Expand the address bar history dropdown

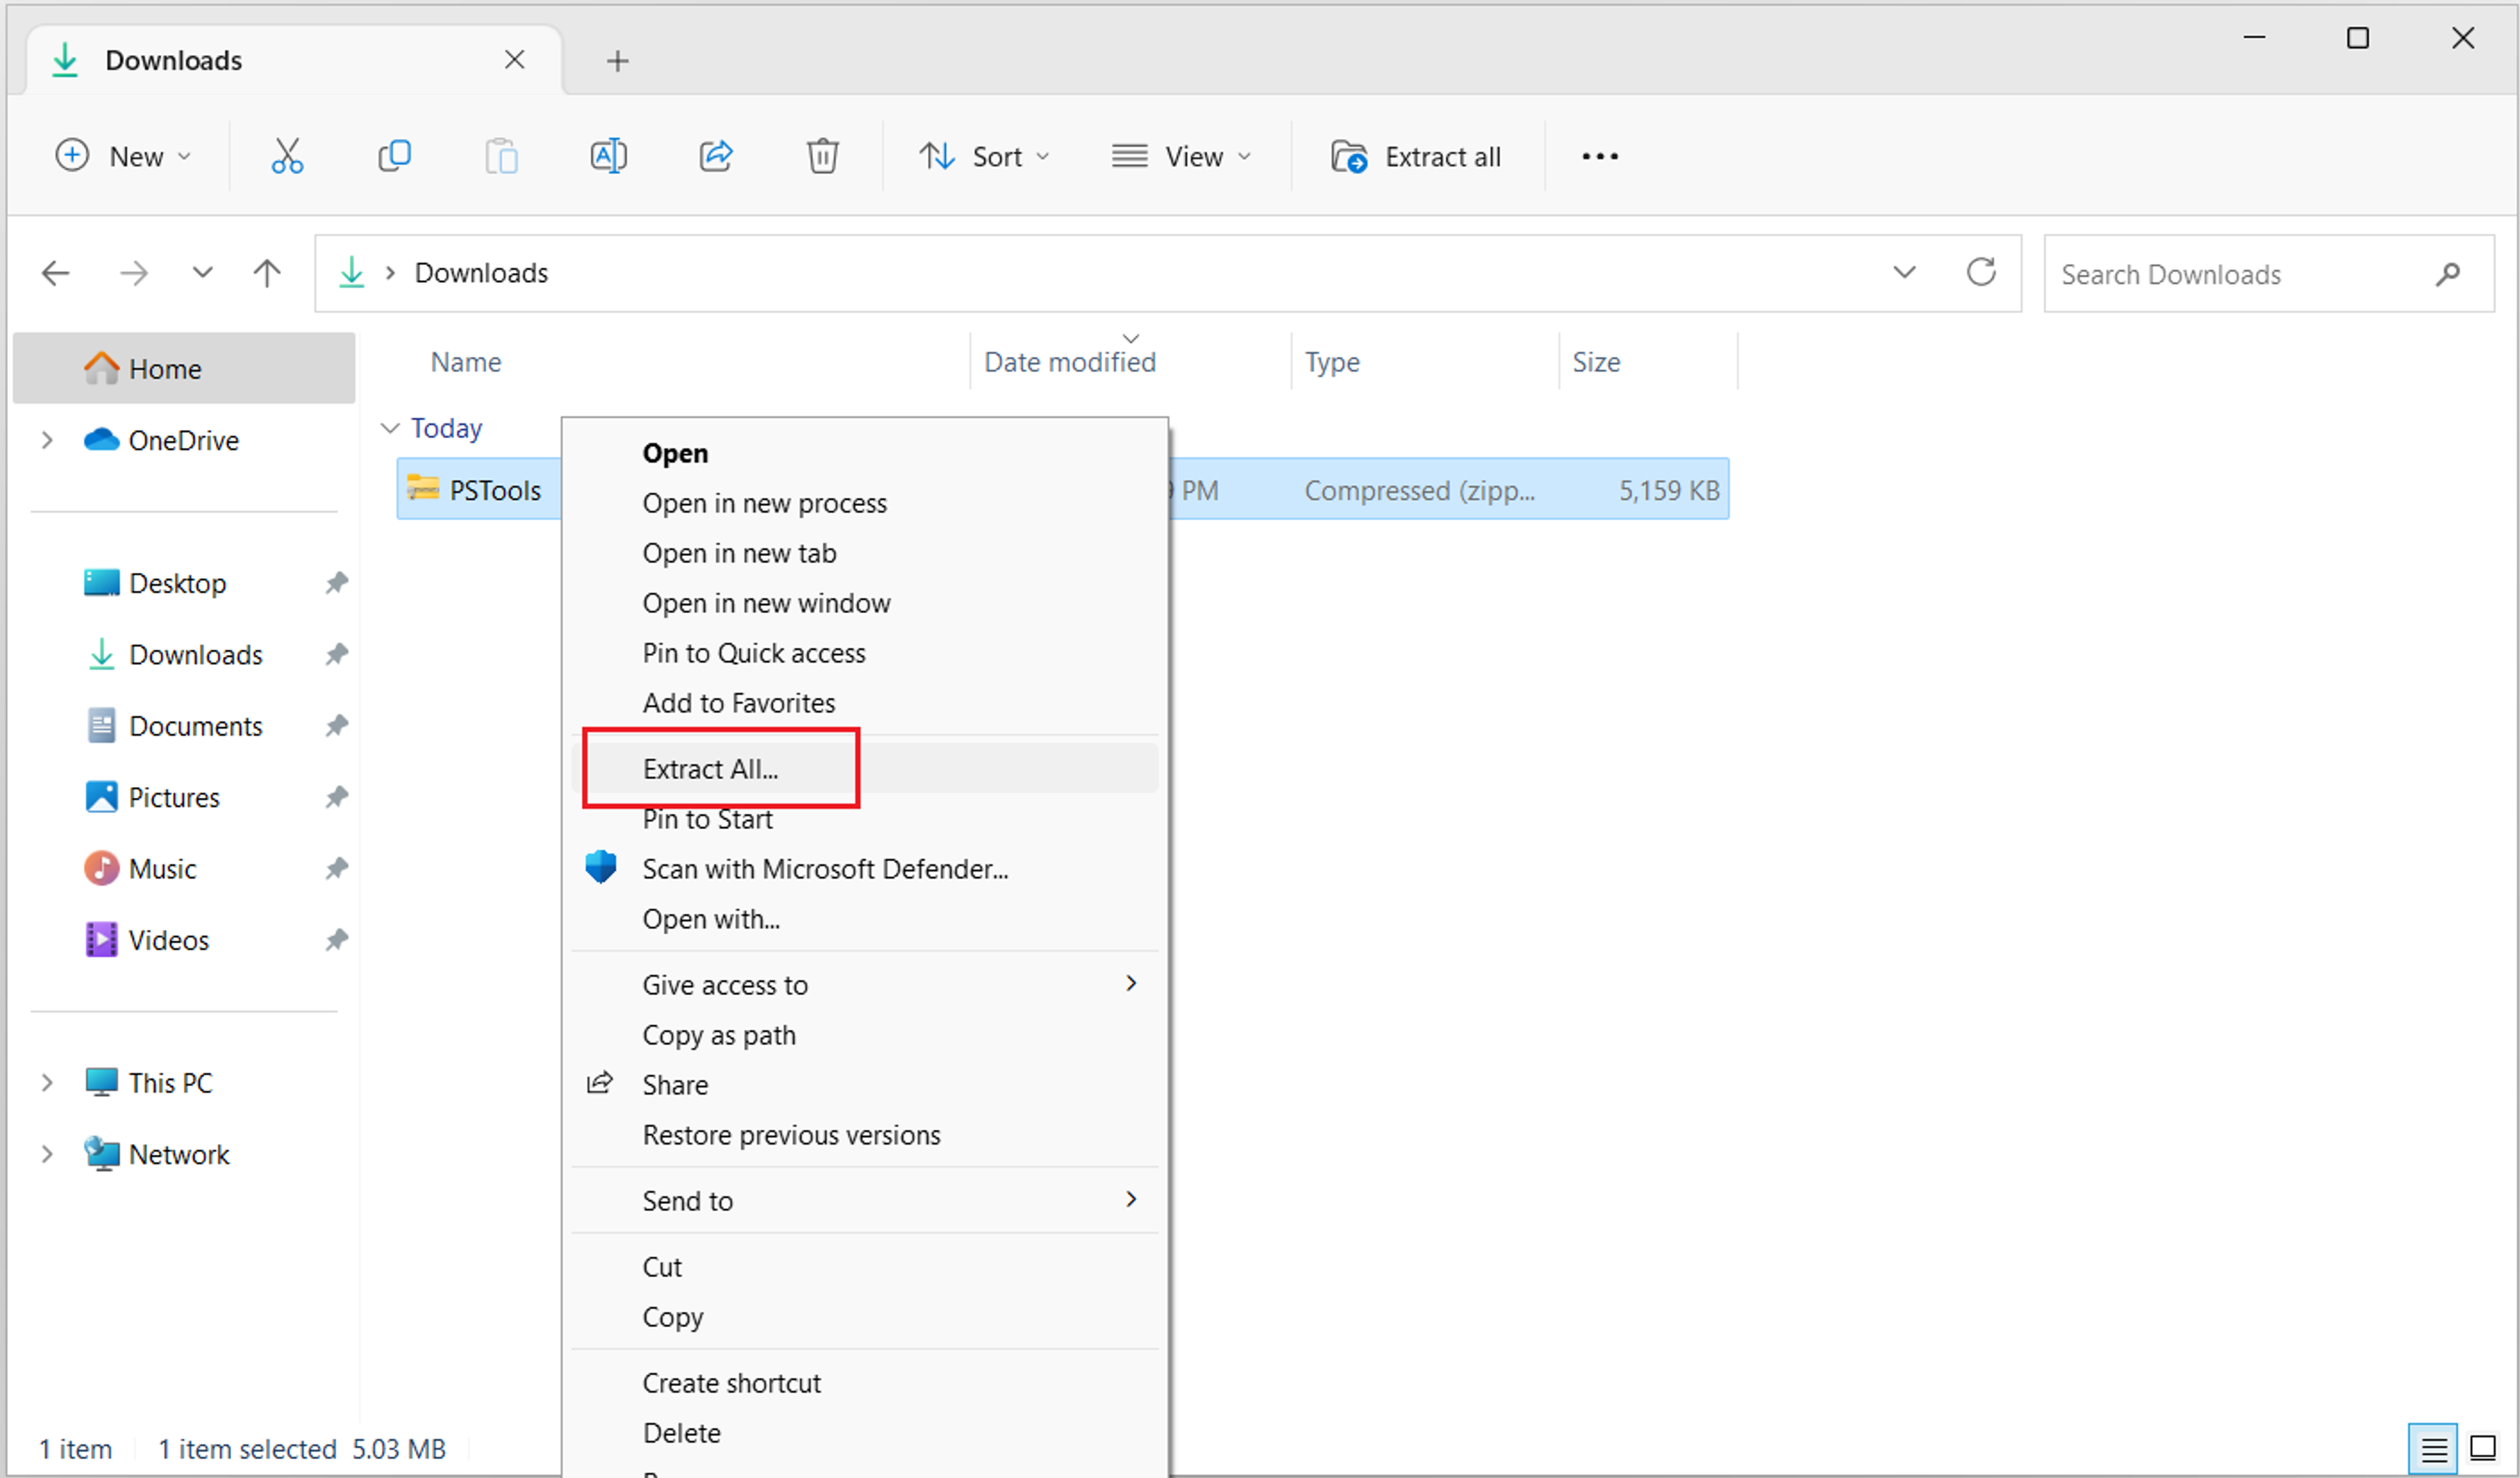click(1904, 272)
